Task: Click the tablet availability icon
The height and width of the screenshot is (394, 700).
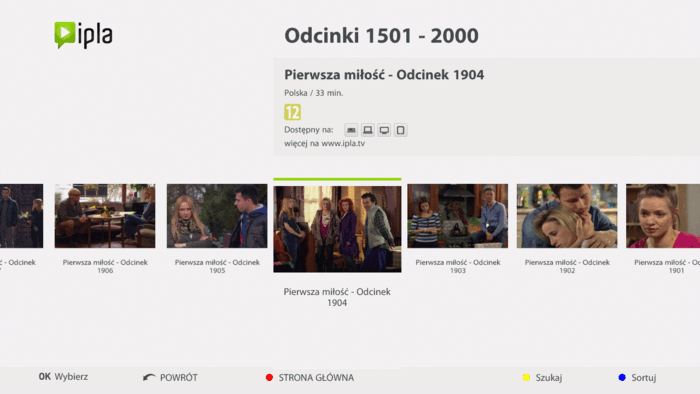Action: [x=400, y=130]
